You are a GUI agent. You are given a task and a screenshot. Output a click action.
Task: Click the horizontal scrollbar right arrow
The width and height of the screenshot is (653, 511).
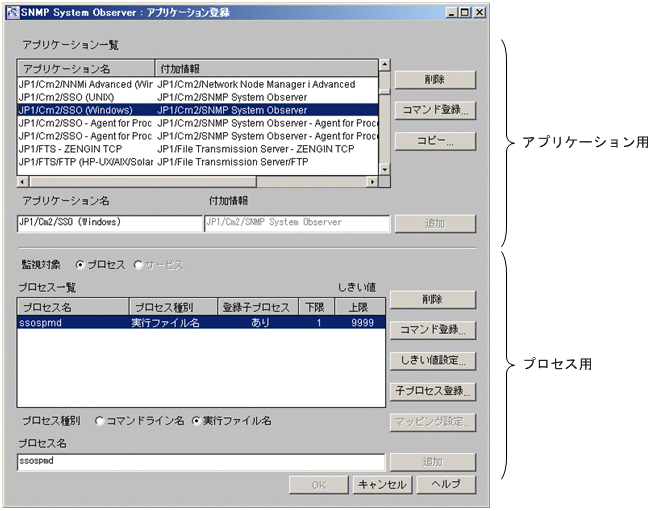tap(372, 182)
